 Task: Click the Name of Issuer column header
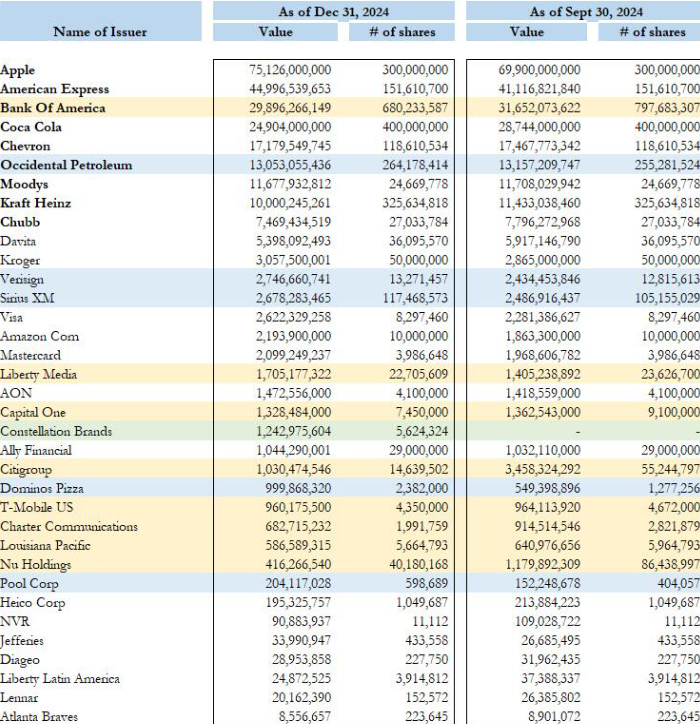[100, 32]
